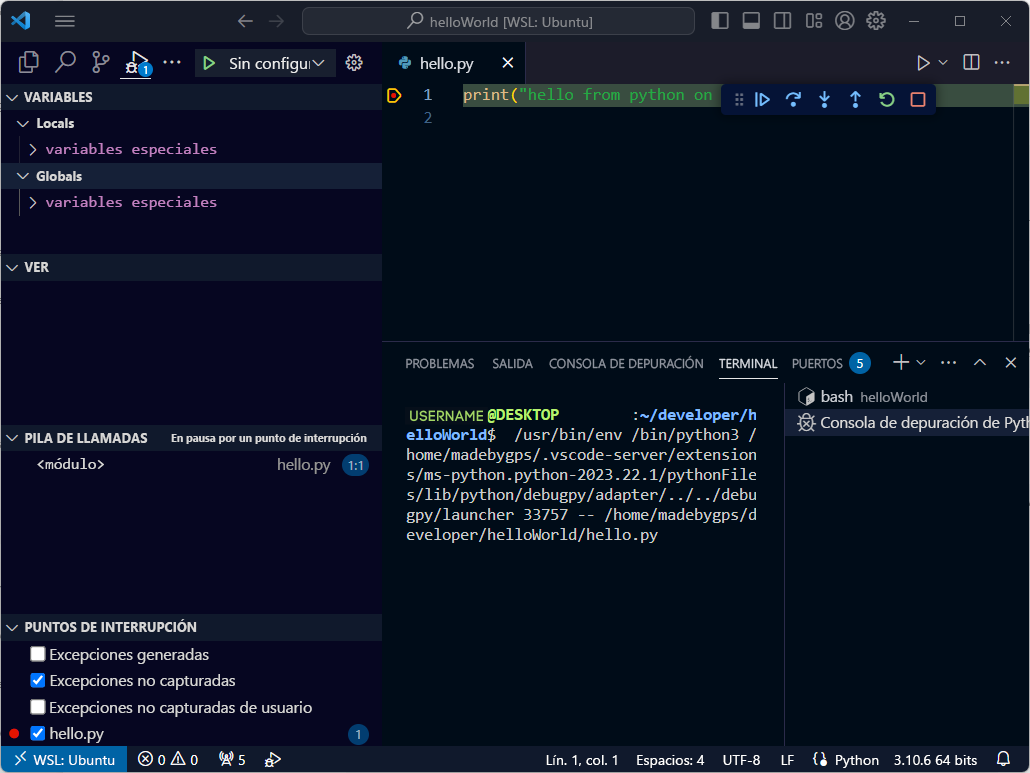Viewport: 1030px width, 773px height.
Task: Disable Excepciones no capturadas checkbox
Action: (x=38, y=680)
